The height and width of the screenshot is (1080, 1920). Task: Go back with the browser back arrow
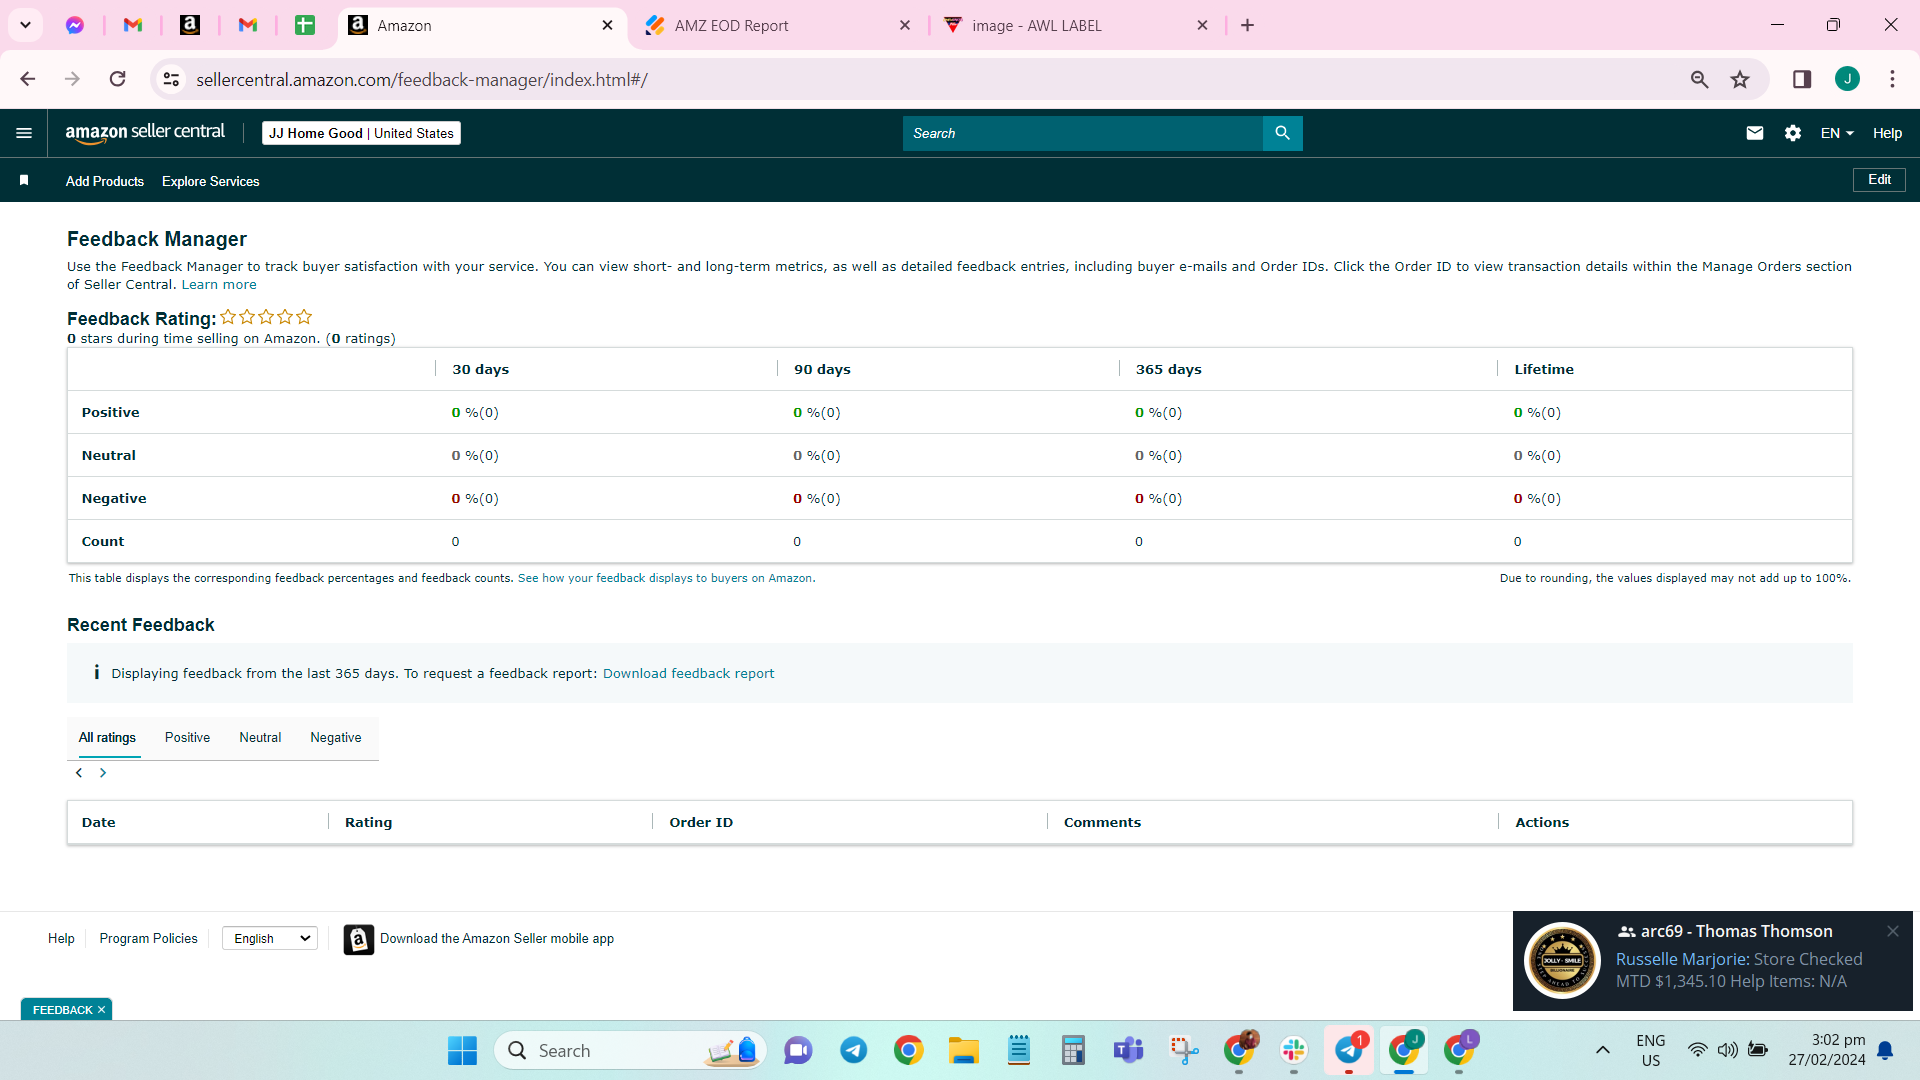[x=28, y=79]
